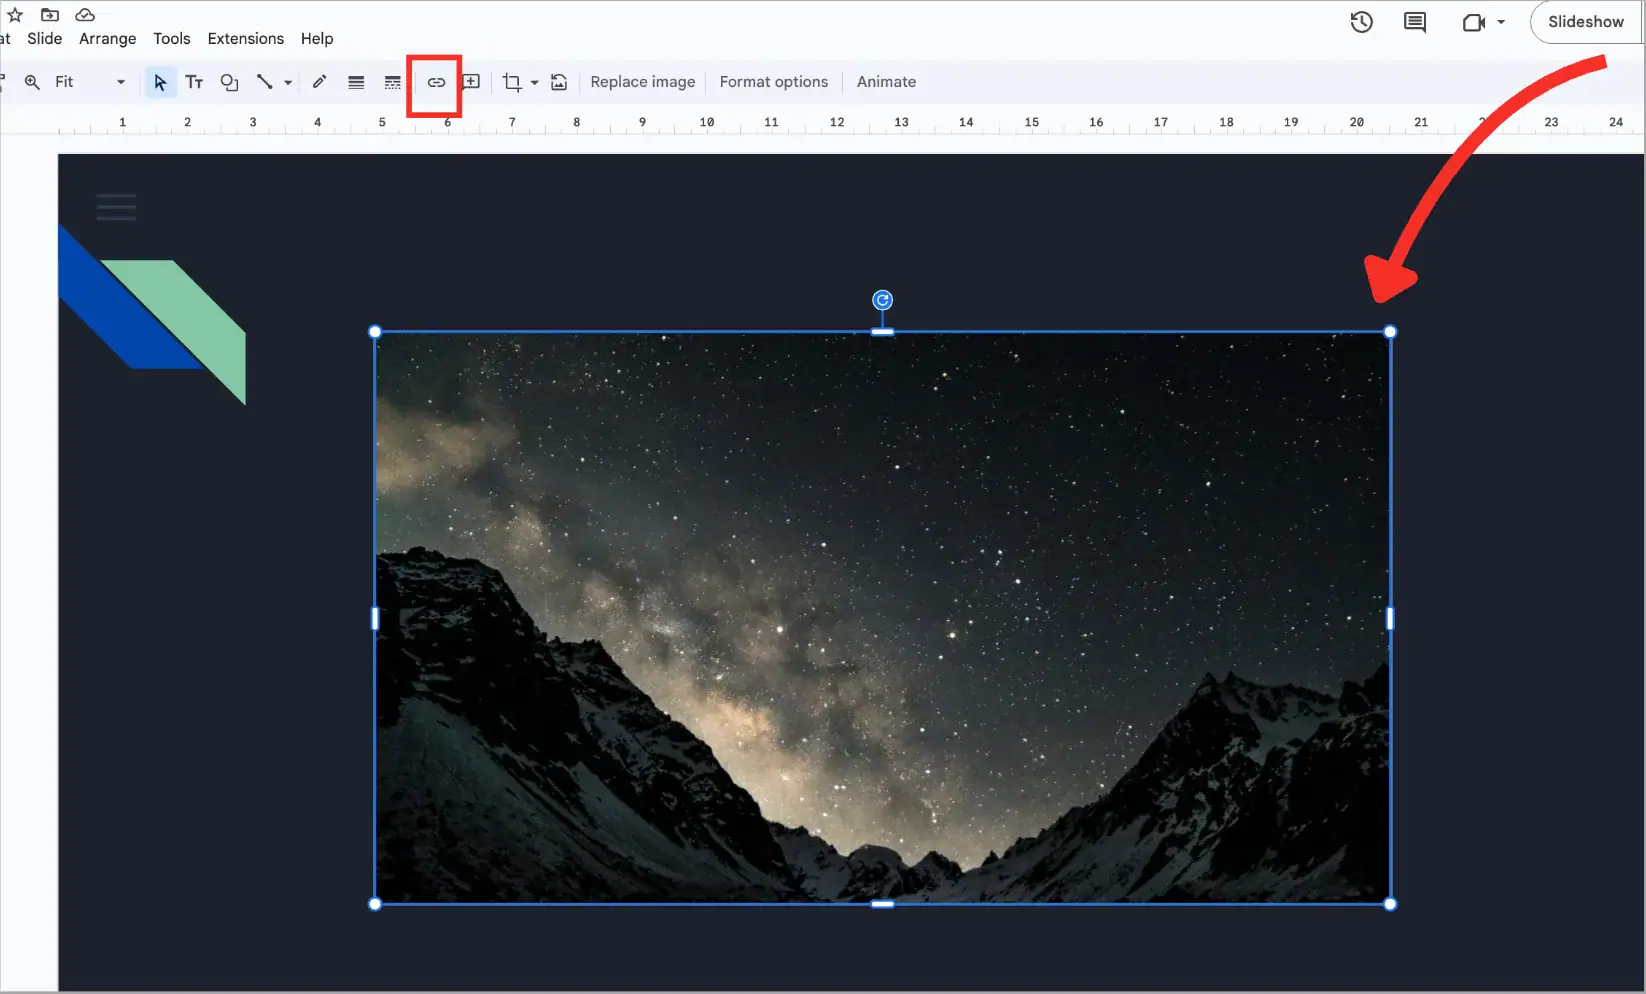The width and height of the screenshot is (1646, 994).
Task: Check the cloud save status icon
Action: pos(85,14)
